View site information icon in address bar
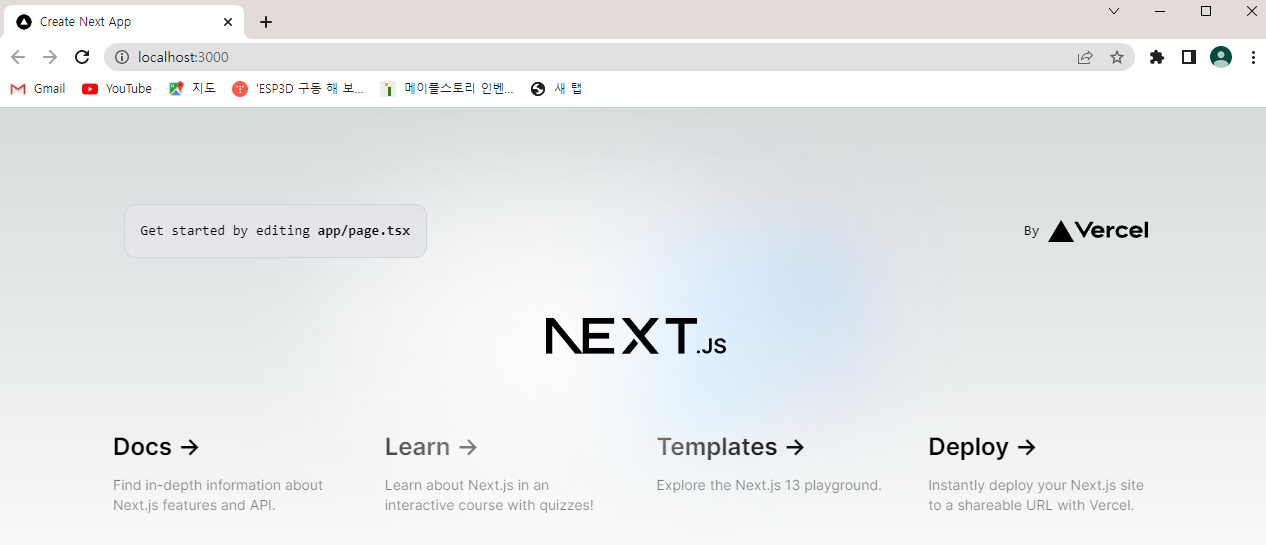Viewport: 1266px width, 545px height. 122,57
